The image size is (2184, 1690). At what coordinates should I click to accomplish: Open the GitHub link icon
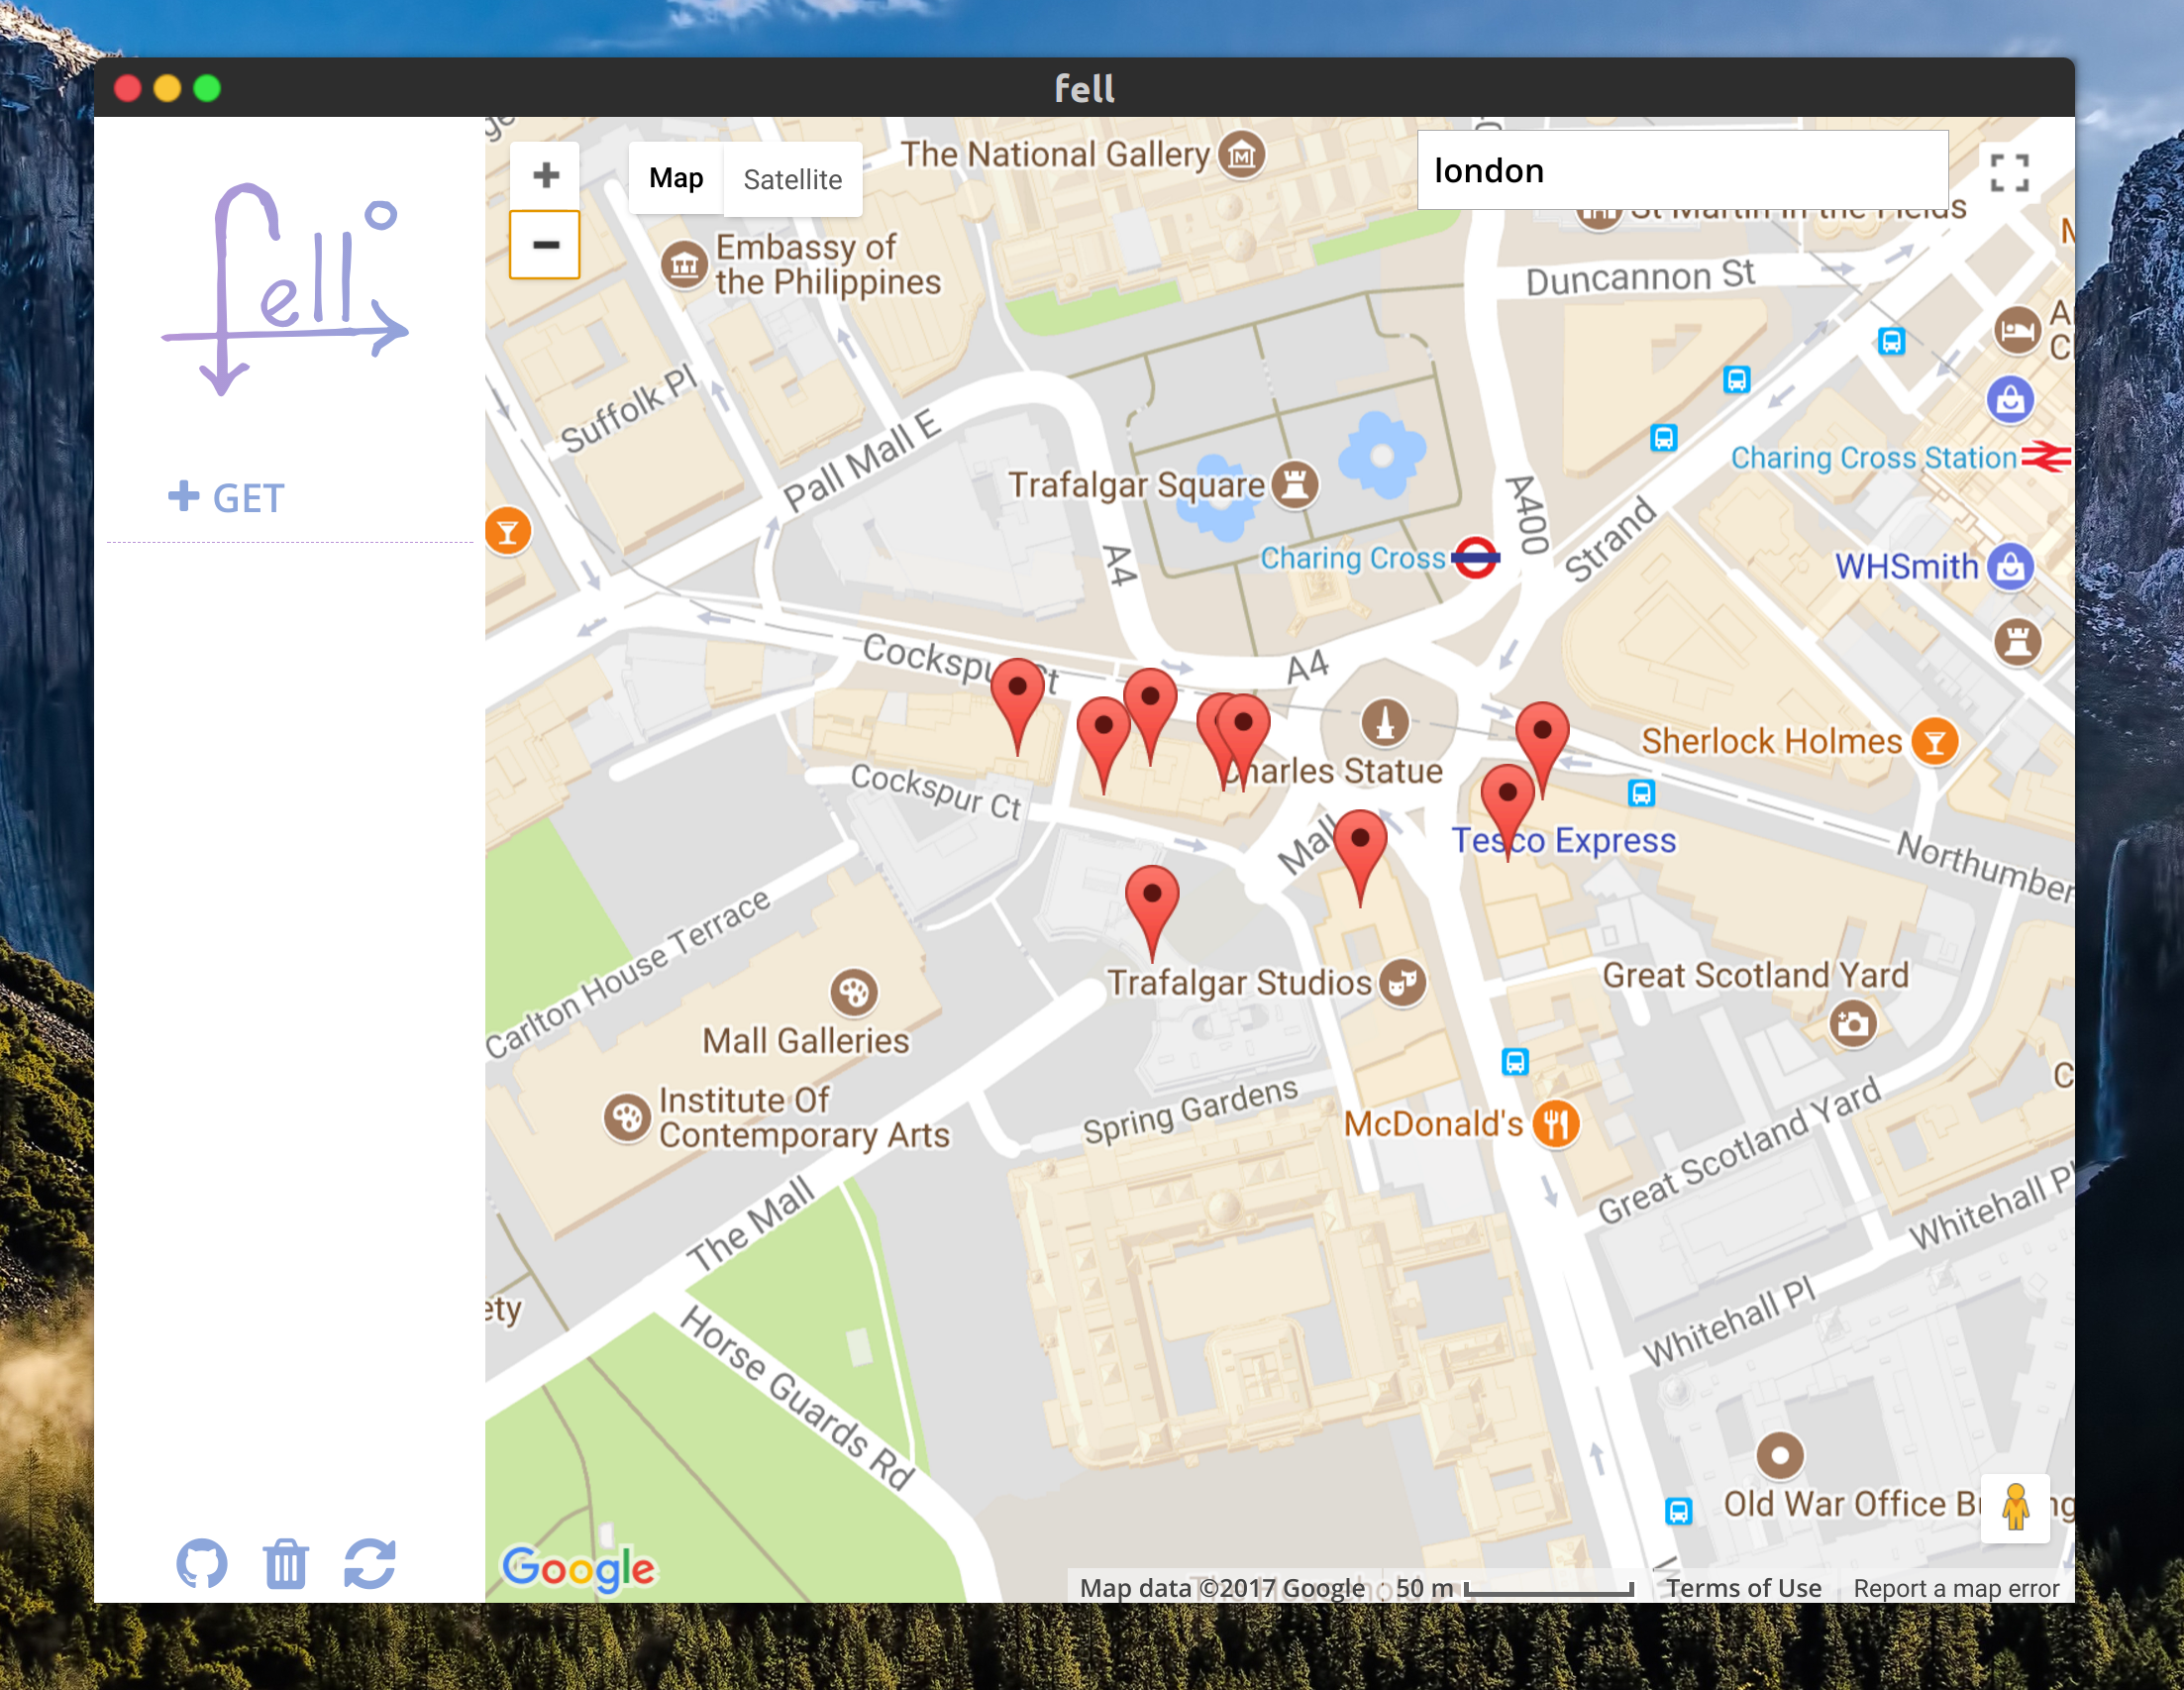coord(202,1563)
